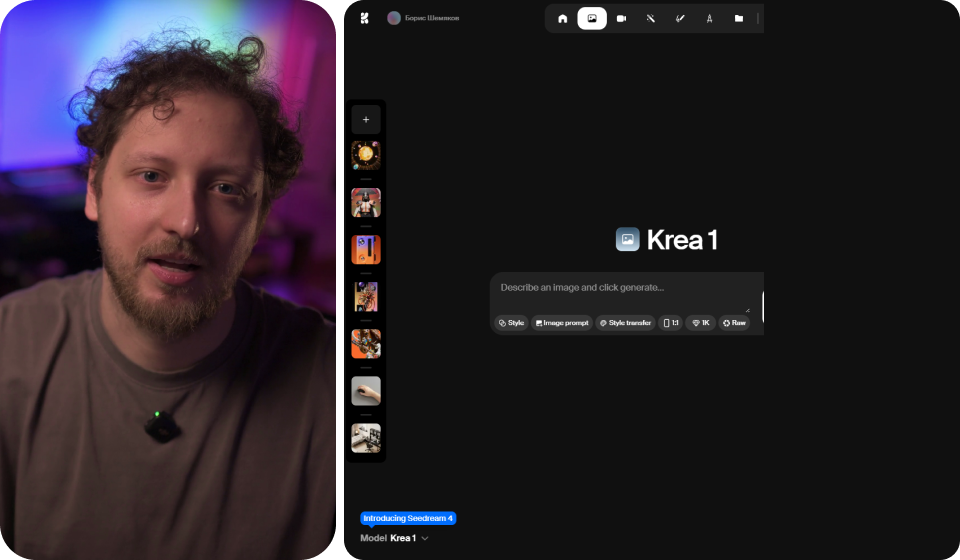
Task: Click the Krea 1 image icon
Action: coord(628,239)
